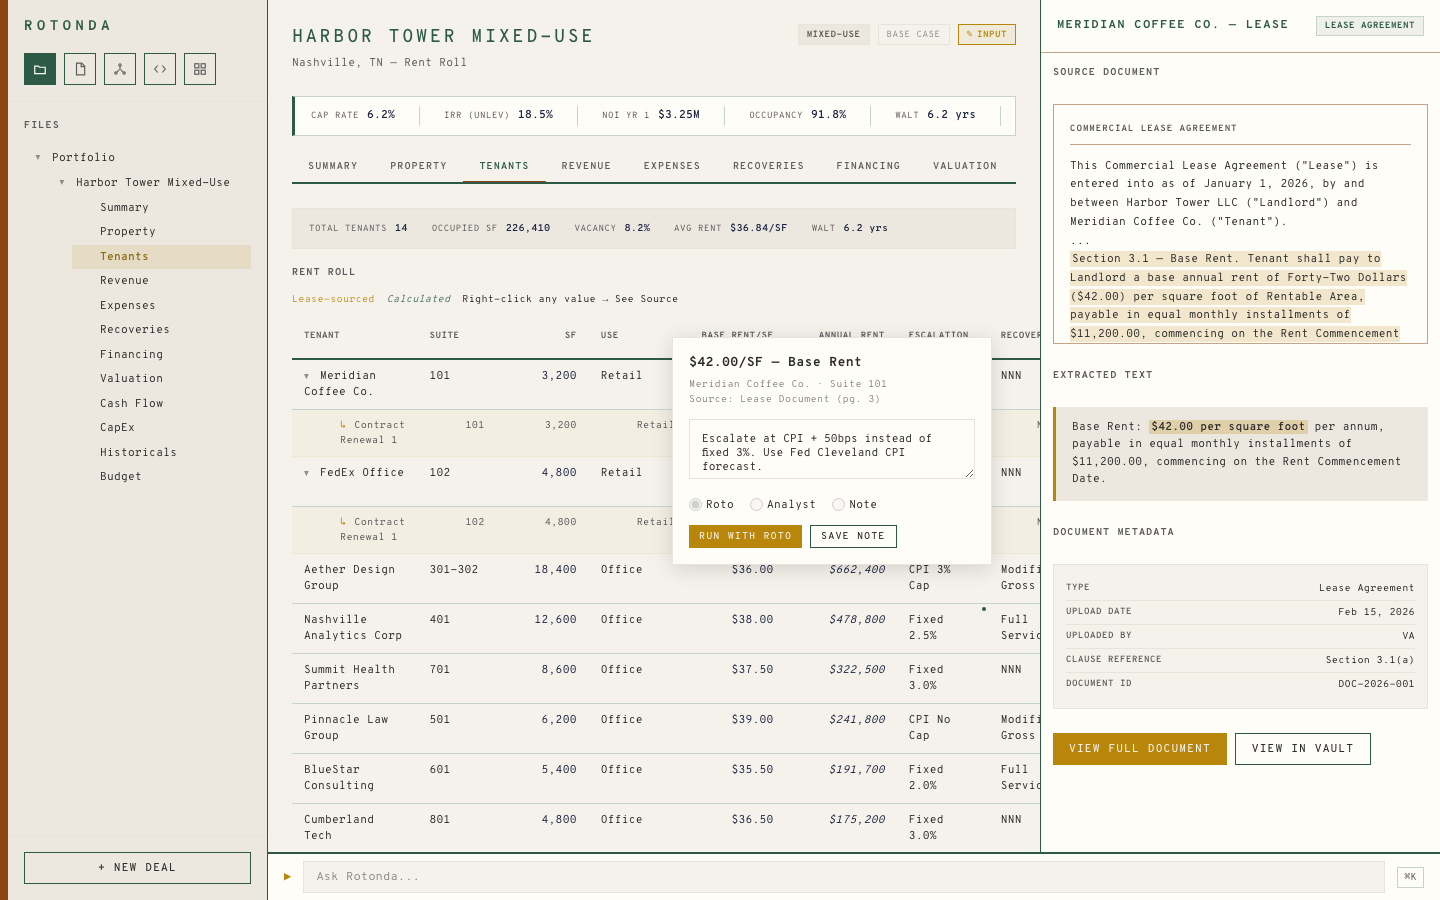Select the Analyst radio button
The width and height of the screenshot is (1440, 900).
[x=756, y=504]
